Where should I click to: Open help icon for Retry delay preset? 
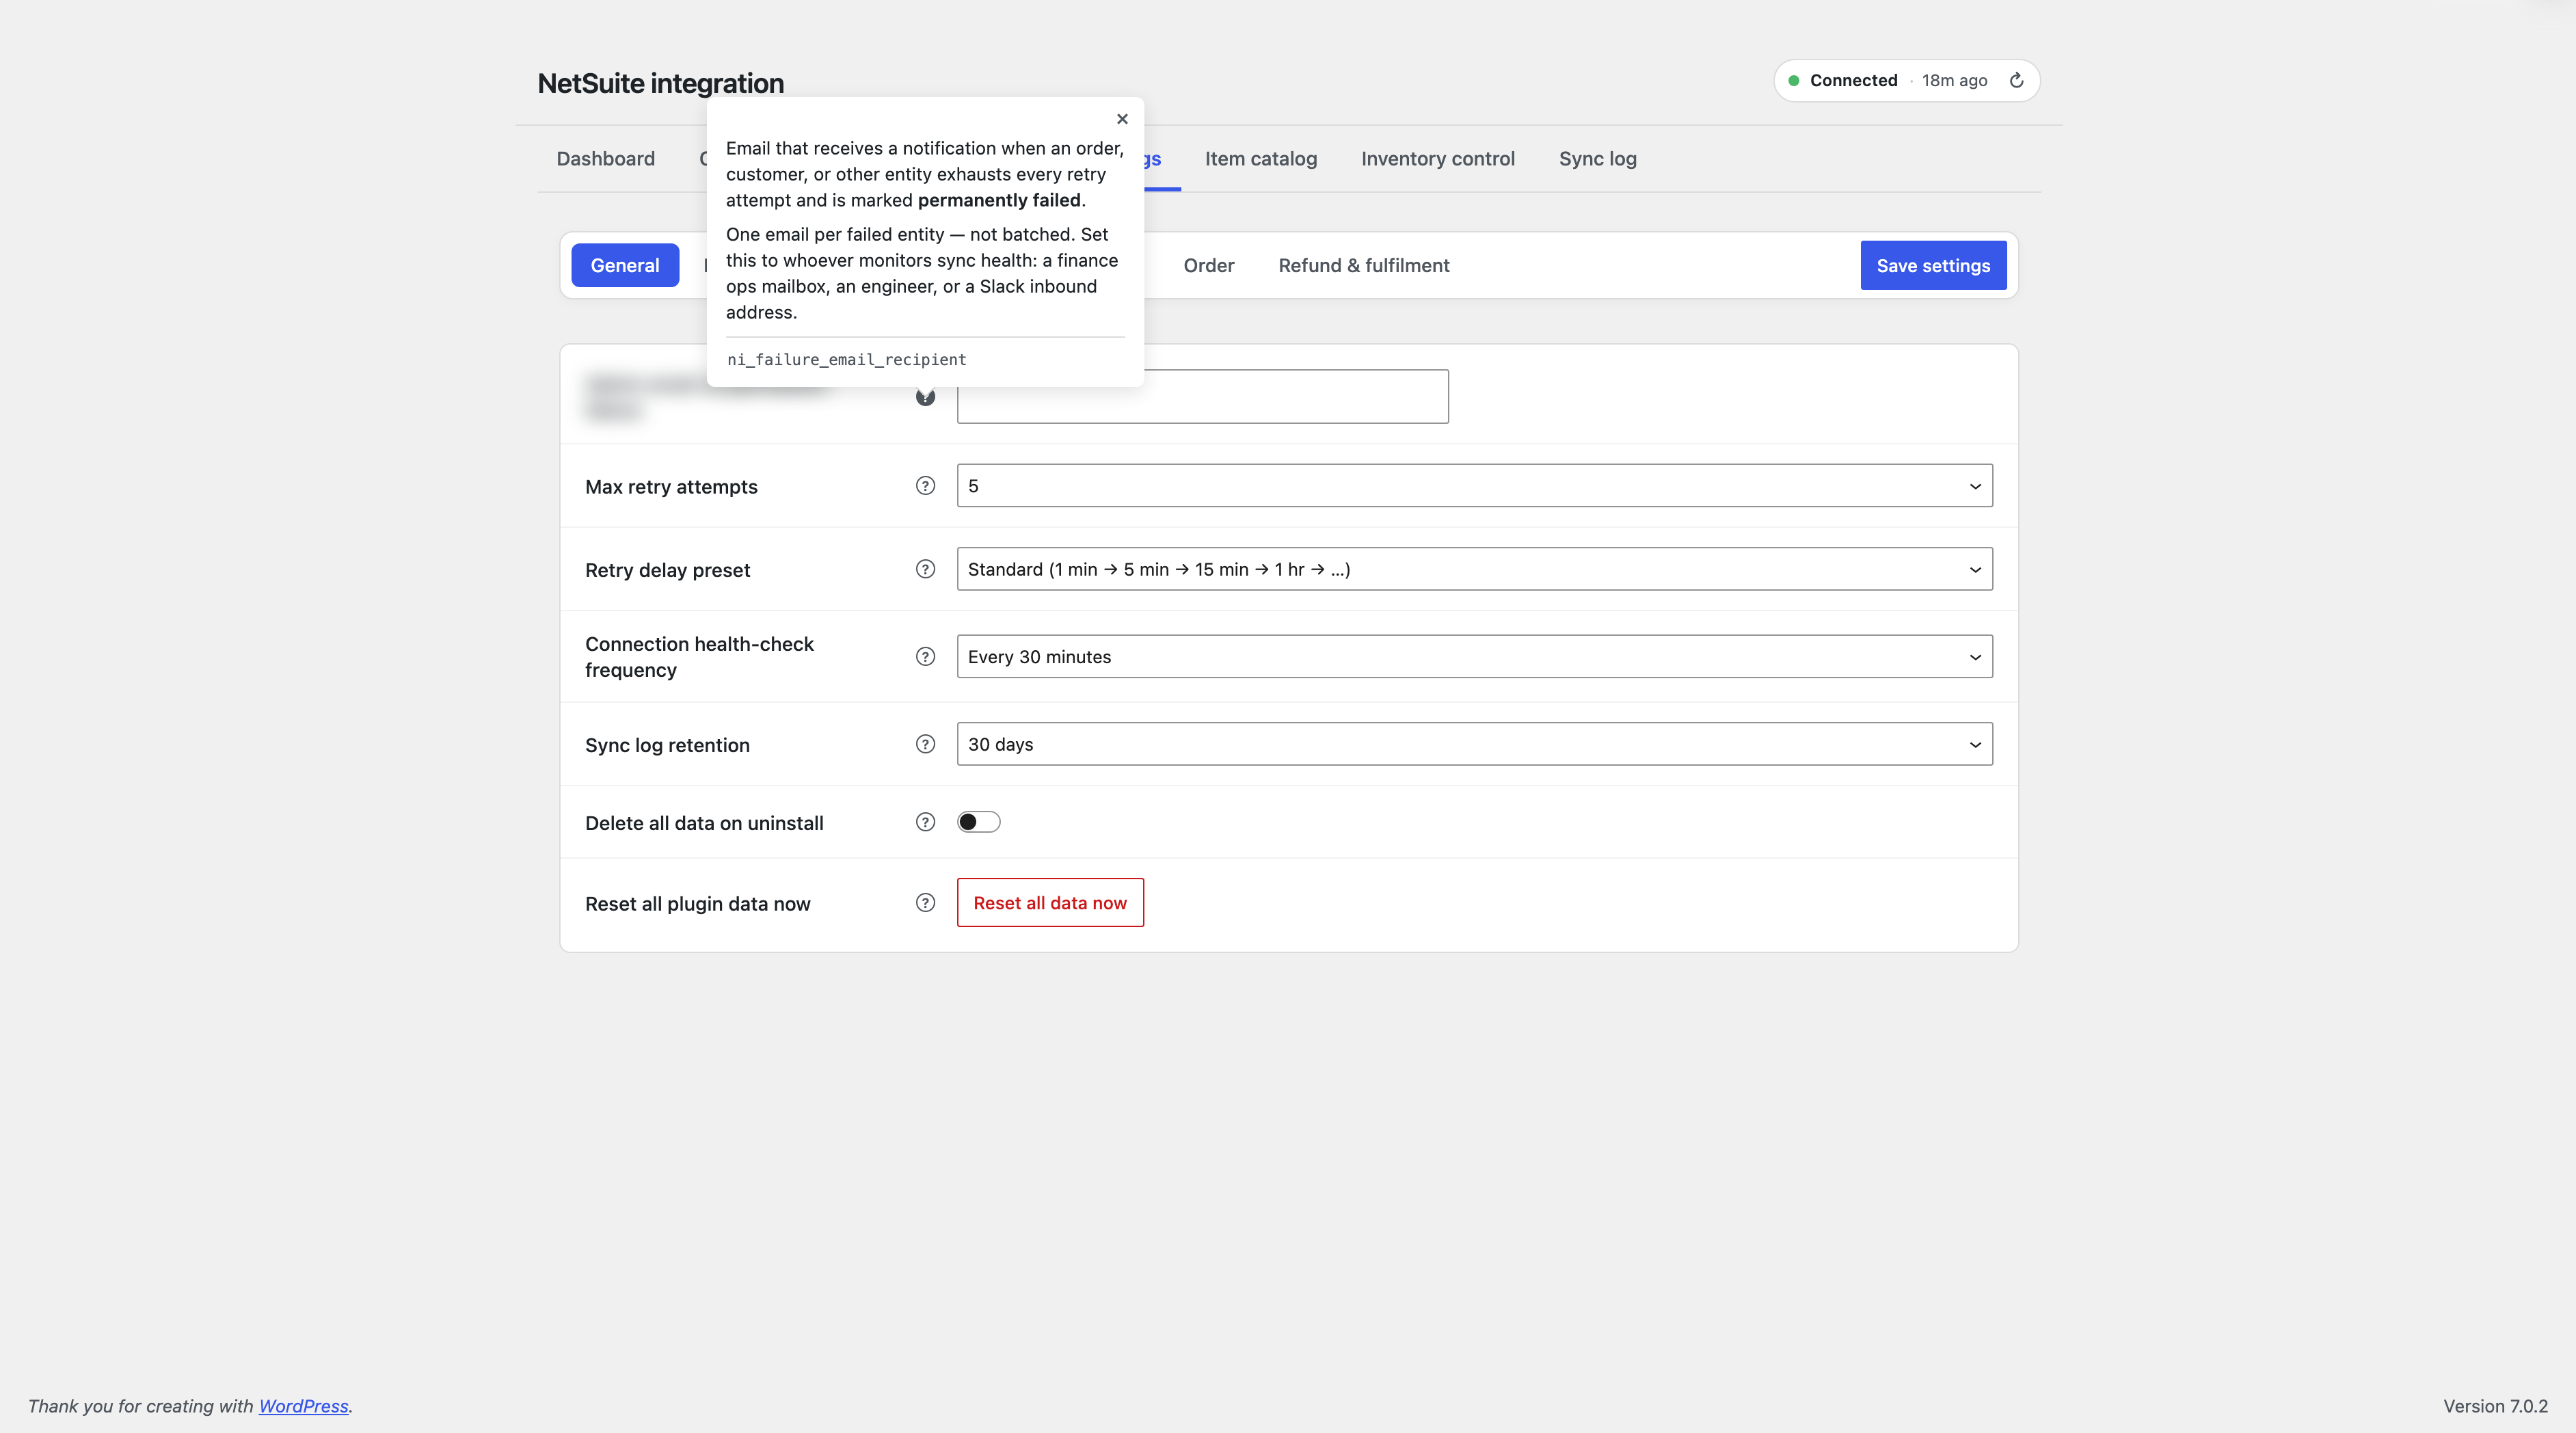click(925, 569)
